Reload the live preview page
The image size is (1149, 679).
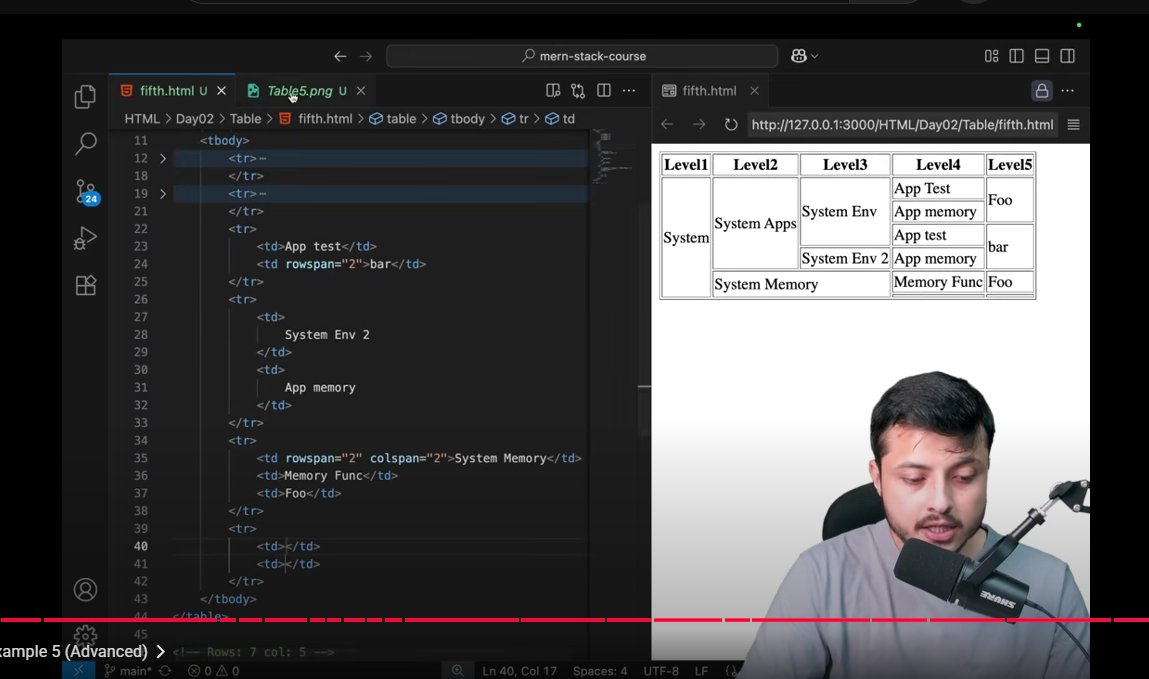pos(731,124)
